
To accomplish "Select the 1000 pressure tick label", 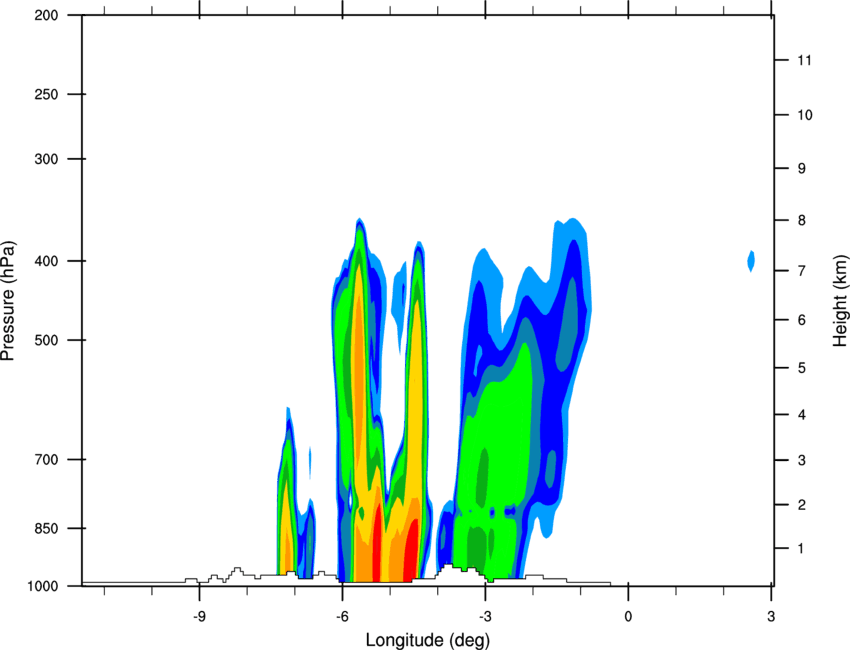I will coord(42,586).
